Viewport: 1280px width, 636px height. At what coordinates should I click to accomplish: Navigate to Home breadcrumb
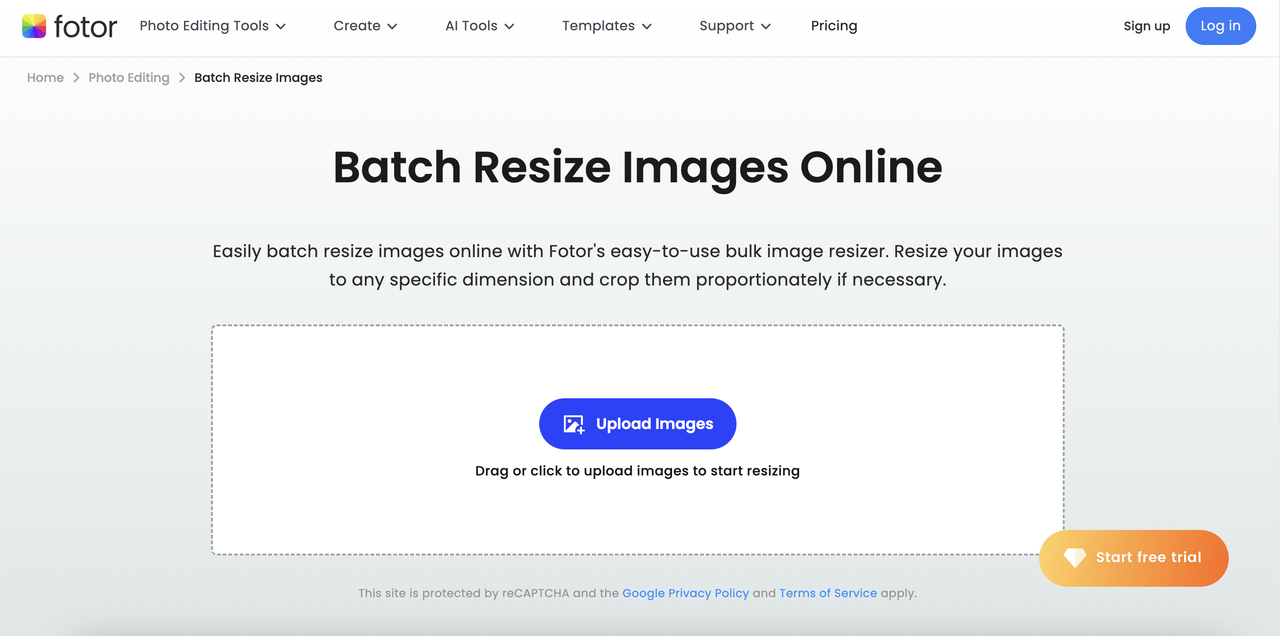click(x=45, y=78)
